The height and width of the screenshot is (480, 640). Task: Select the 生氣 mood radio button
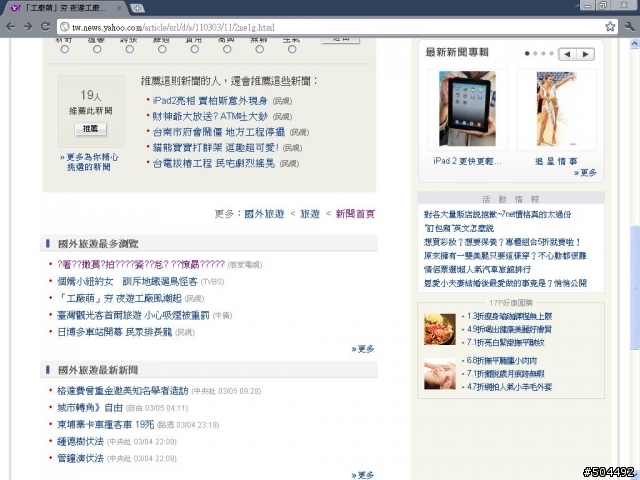pyautogui.click(x=292, y=49)
